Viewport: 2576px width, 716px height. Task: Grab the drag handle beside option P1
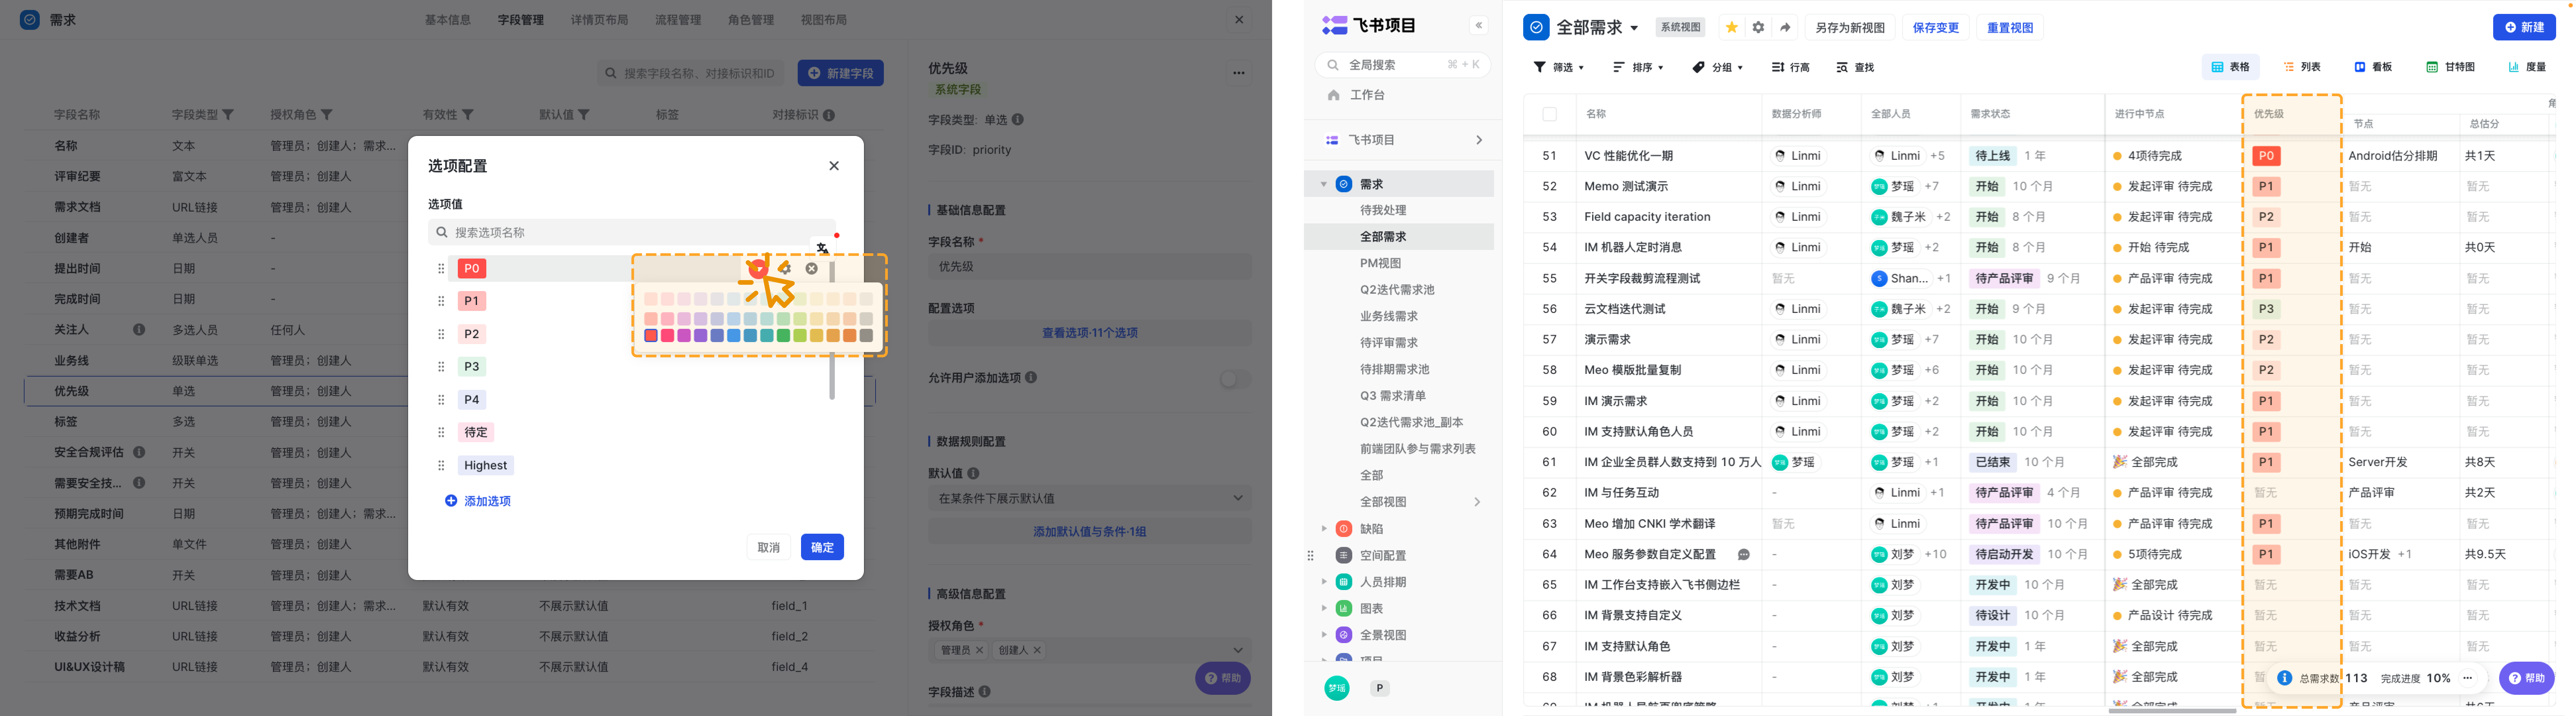coord(441,301)
